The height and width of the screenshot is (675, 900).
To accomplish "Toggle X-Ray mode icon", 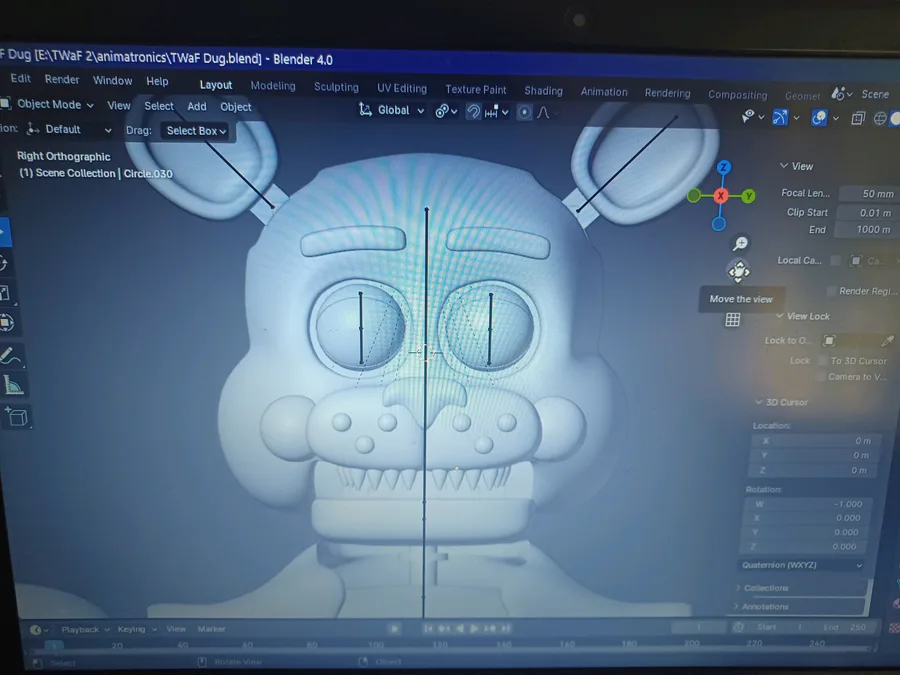I will point(858,118).
